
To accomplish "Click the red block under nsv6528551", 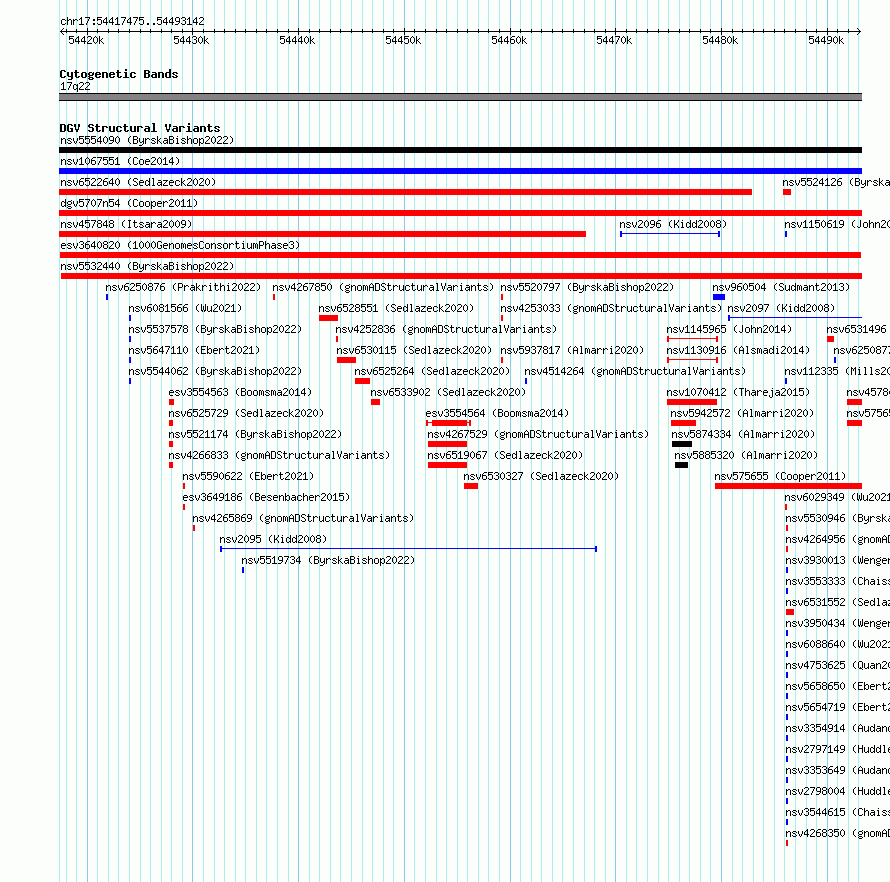I will 329,318.
